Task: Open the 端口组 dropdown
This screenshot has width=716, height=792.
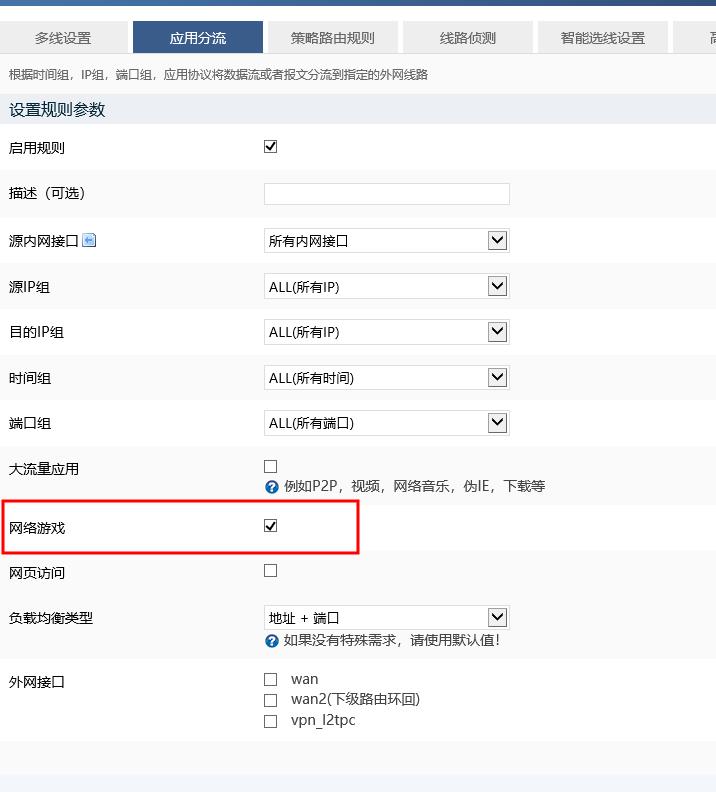Action: [386, 423]
